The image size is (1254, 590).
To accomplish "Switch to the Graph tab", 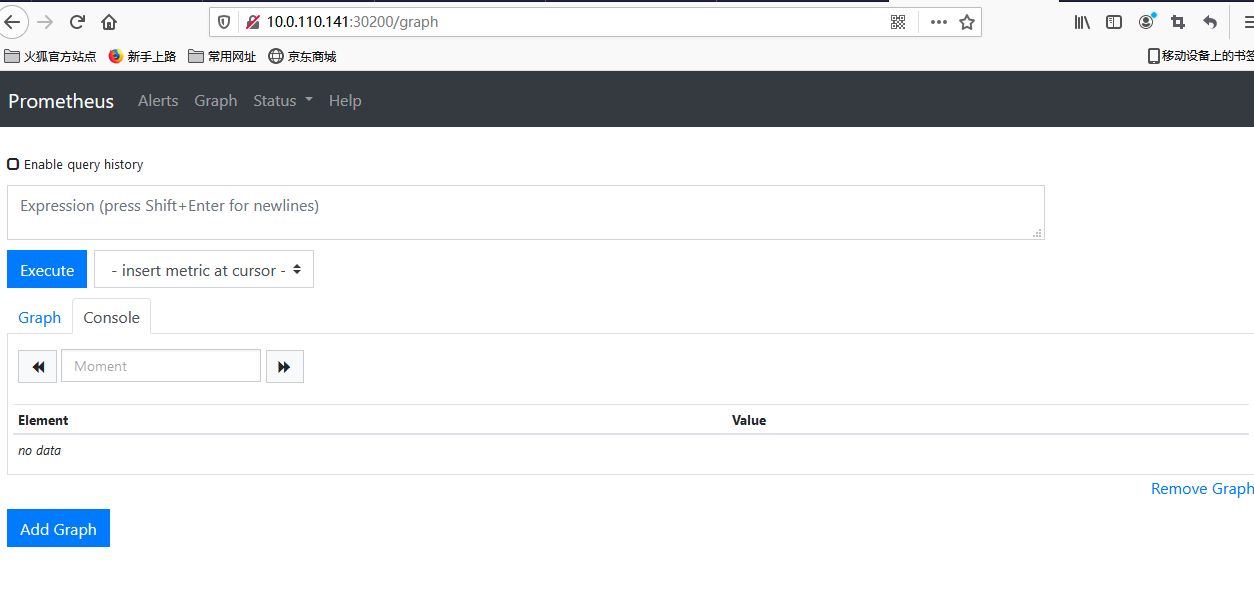I will 40,317.
